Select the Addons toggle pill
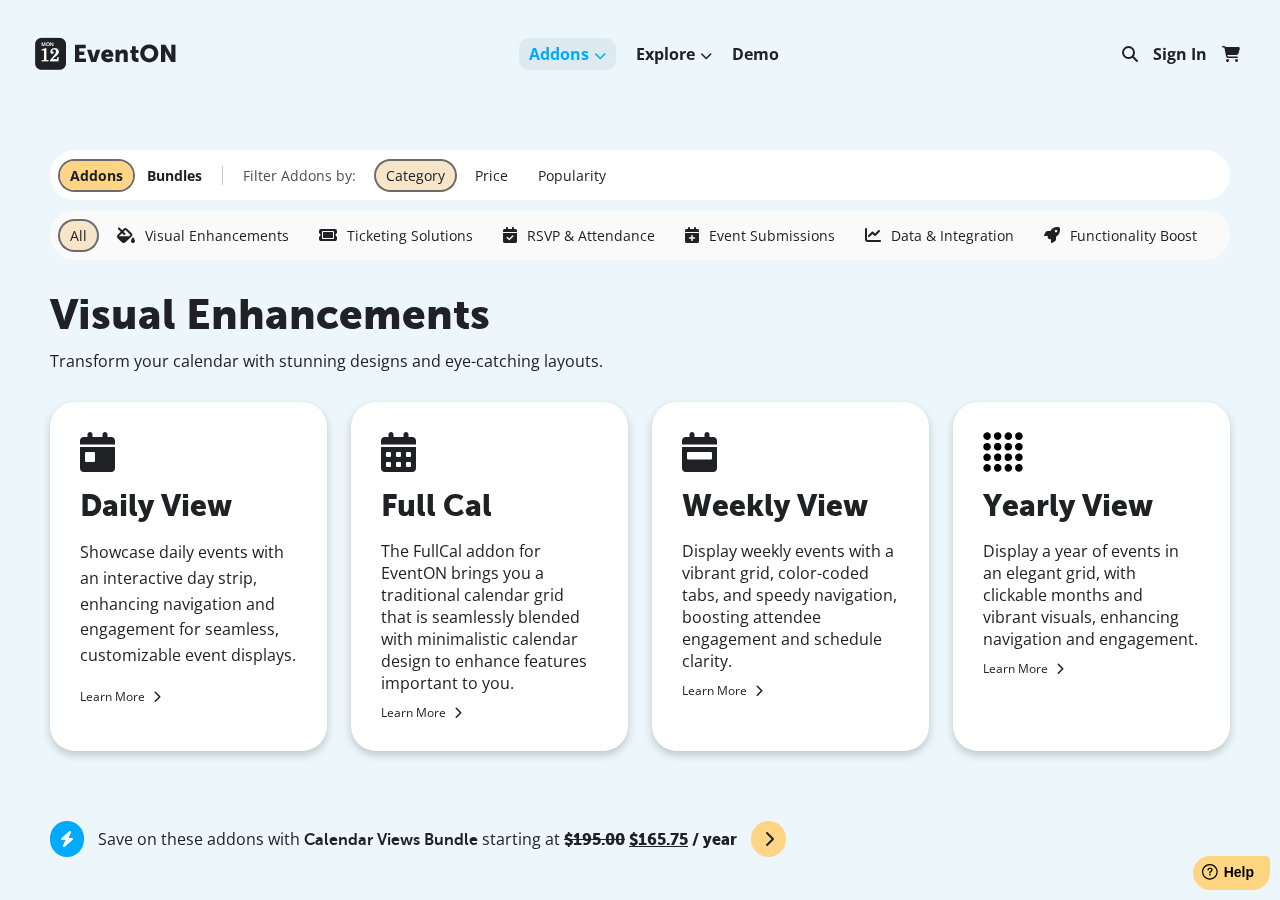The height and width of the screenshot is (900, 1280). coord(96,175)
